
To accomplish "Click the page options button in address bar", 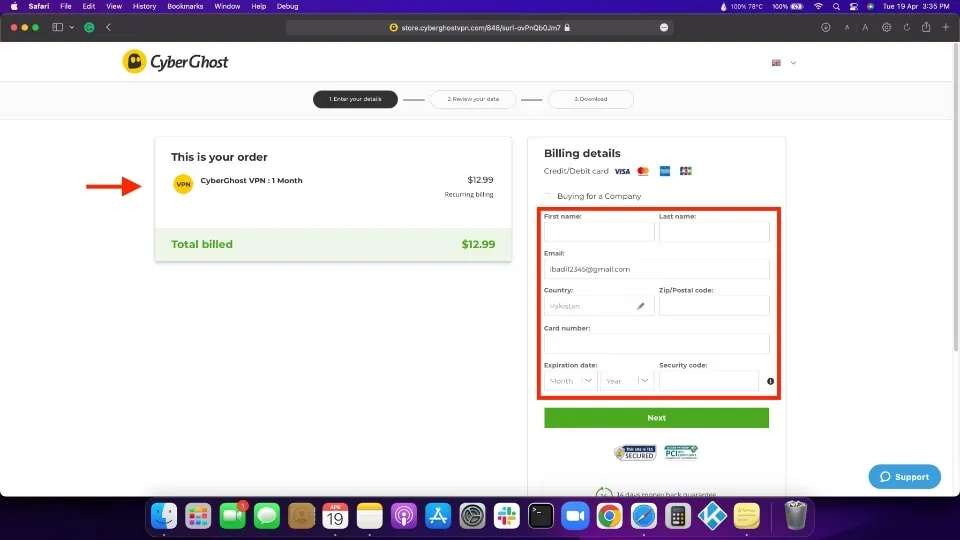I will [664, 27].
